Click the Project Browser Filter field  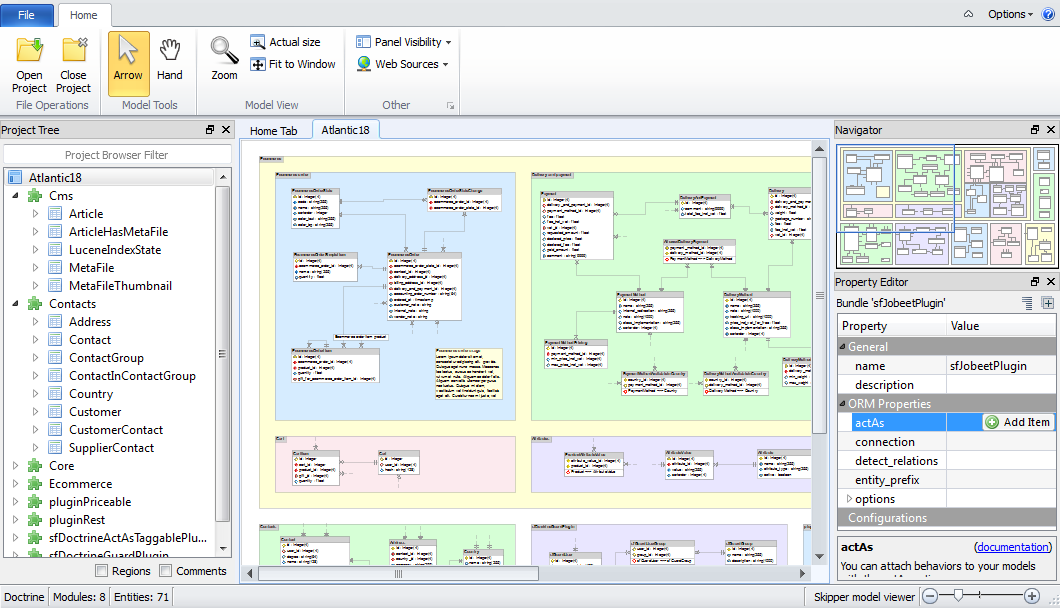[x=116, y=155]
